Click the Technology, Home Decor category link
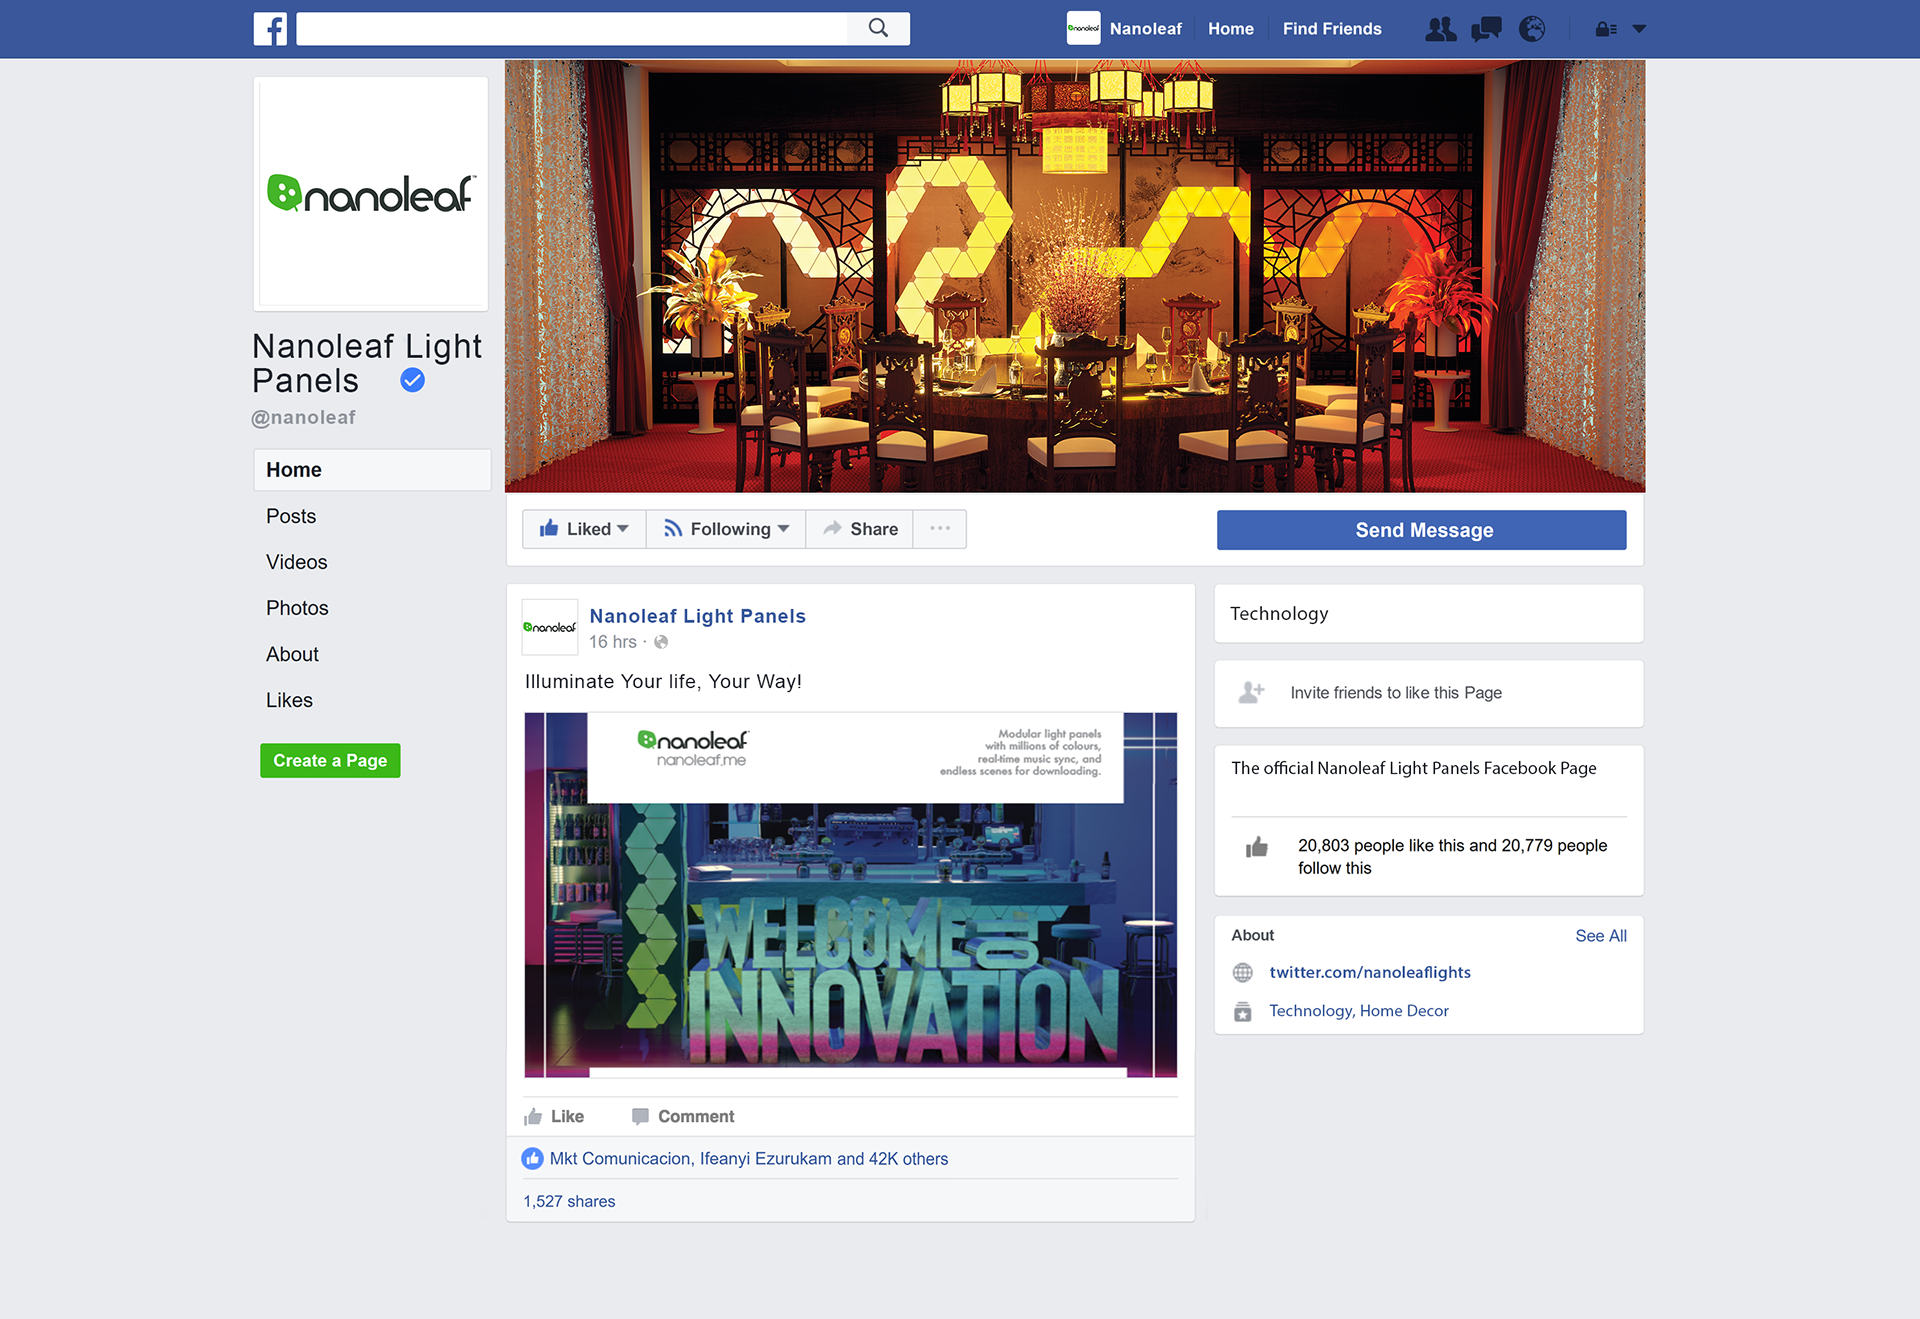The image size is (1920, 1319). point(1358,1011)
